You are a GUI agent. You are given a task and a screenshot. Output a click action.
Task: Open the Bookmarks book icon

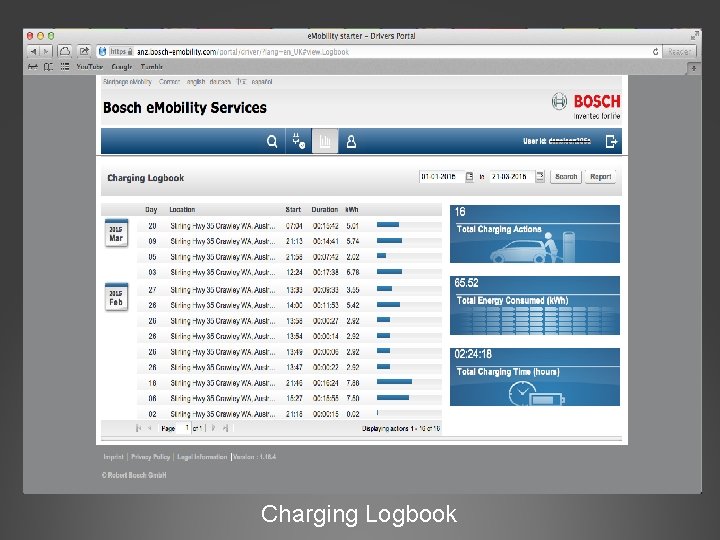click(48, 67)
